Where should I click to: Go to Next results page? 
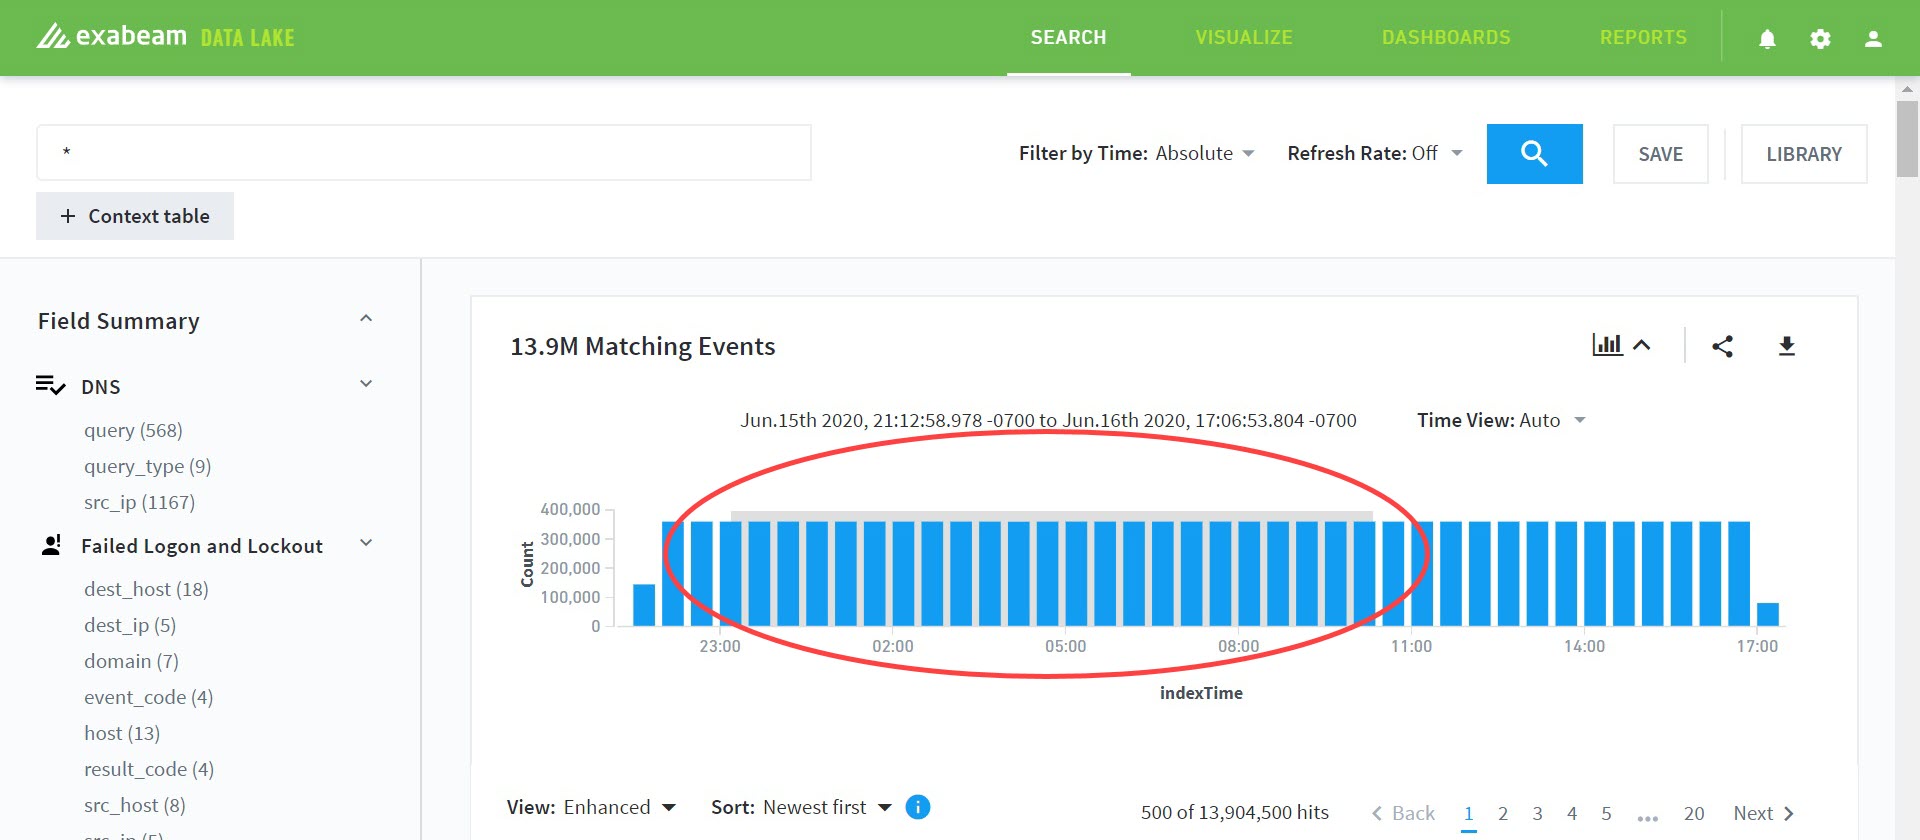tap(1764, 813)
